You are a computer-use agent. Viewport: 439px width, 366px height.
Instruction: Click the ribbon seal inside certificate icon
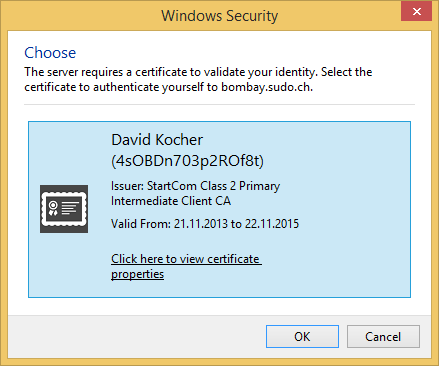point(53,208)
